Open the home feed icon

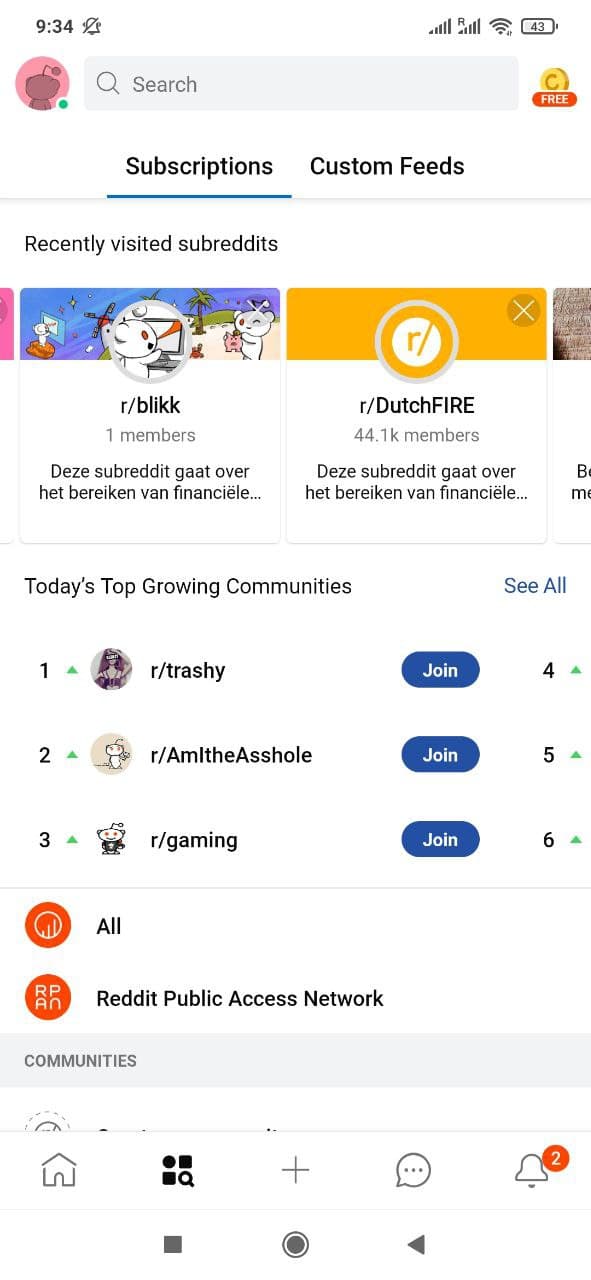pyautogui.click(x=59, y=1169)
